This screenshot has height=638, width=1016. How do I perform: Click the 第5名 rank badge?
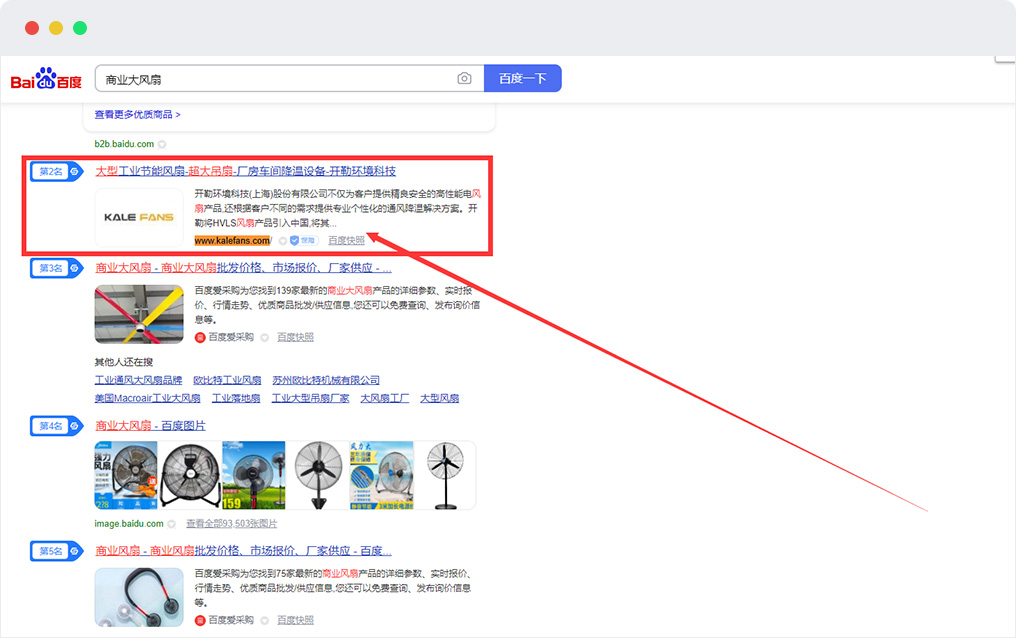pyautogui.click(x=56, y=551)
